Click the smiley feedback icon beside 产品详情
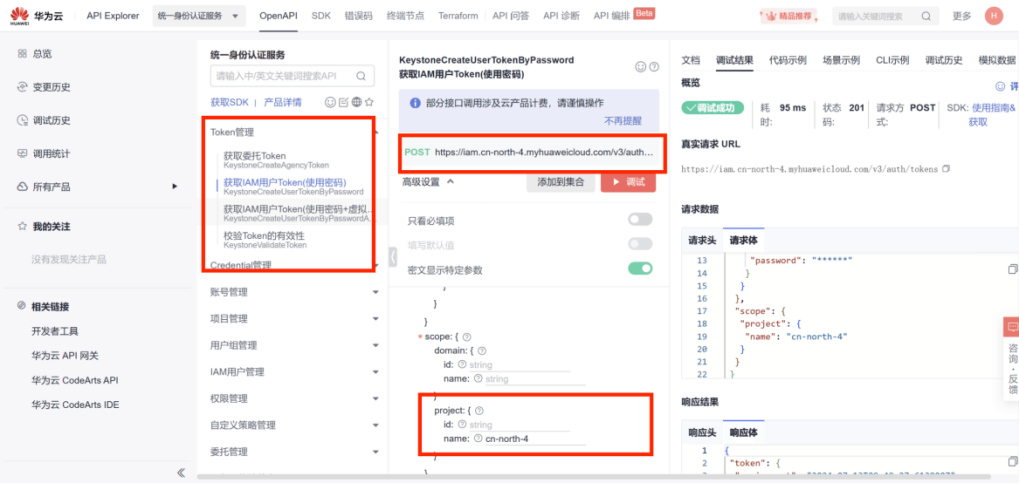Image resolution: width=1019 pixels, height=484 pixels. point(329,102)
